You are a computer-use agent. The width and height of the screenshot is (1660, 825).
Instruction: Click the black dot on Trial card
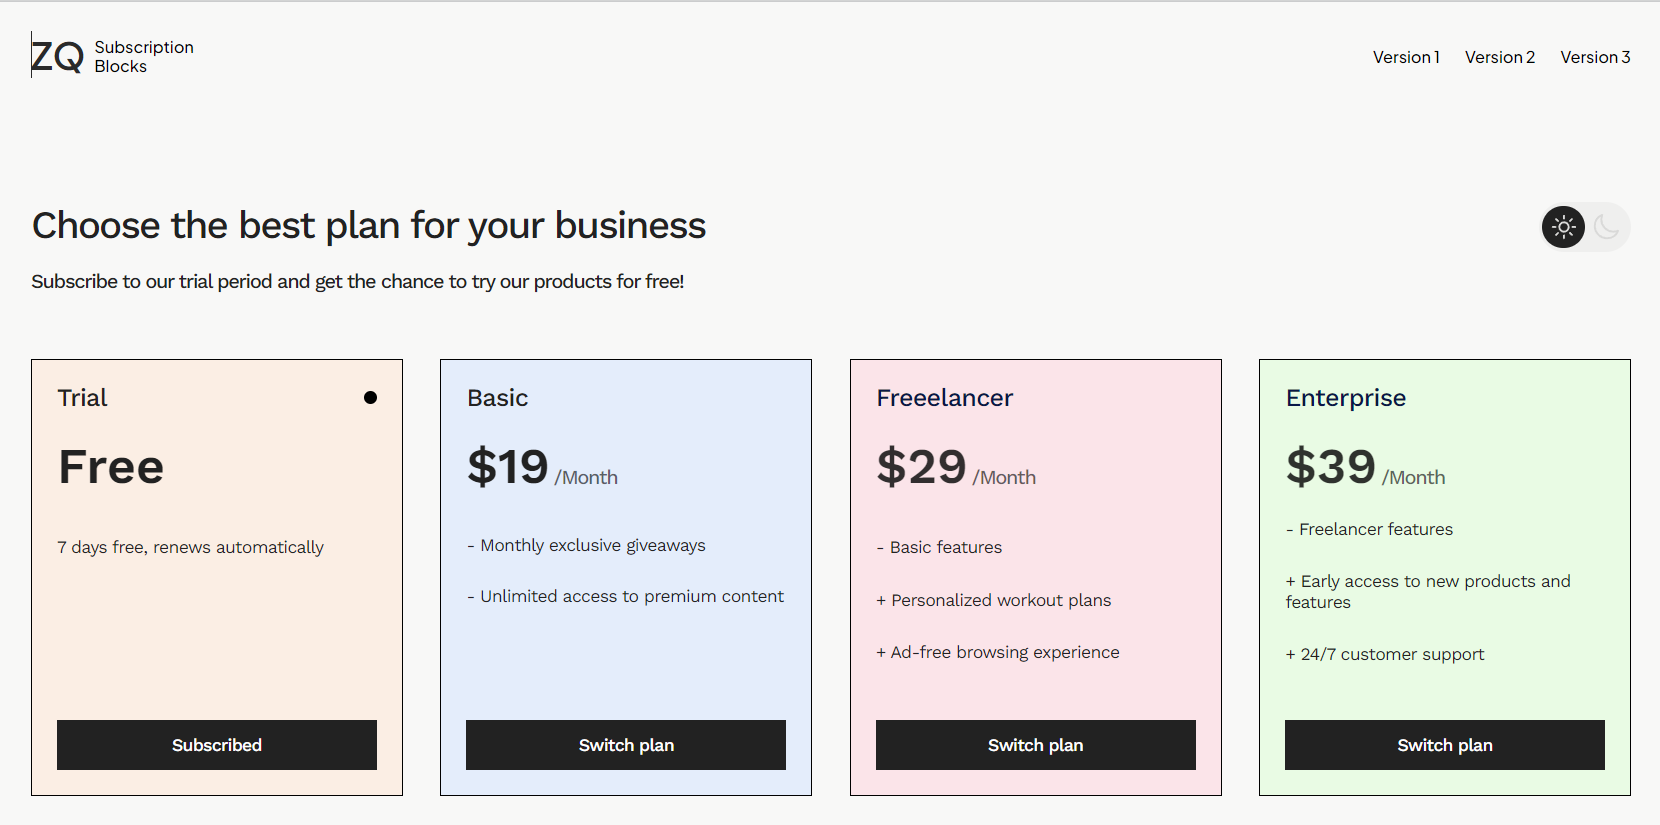(x=370, y=398)
